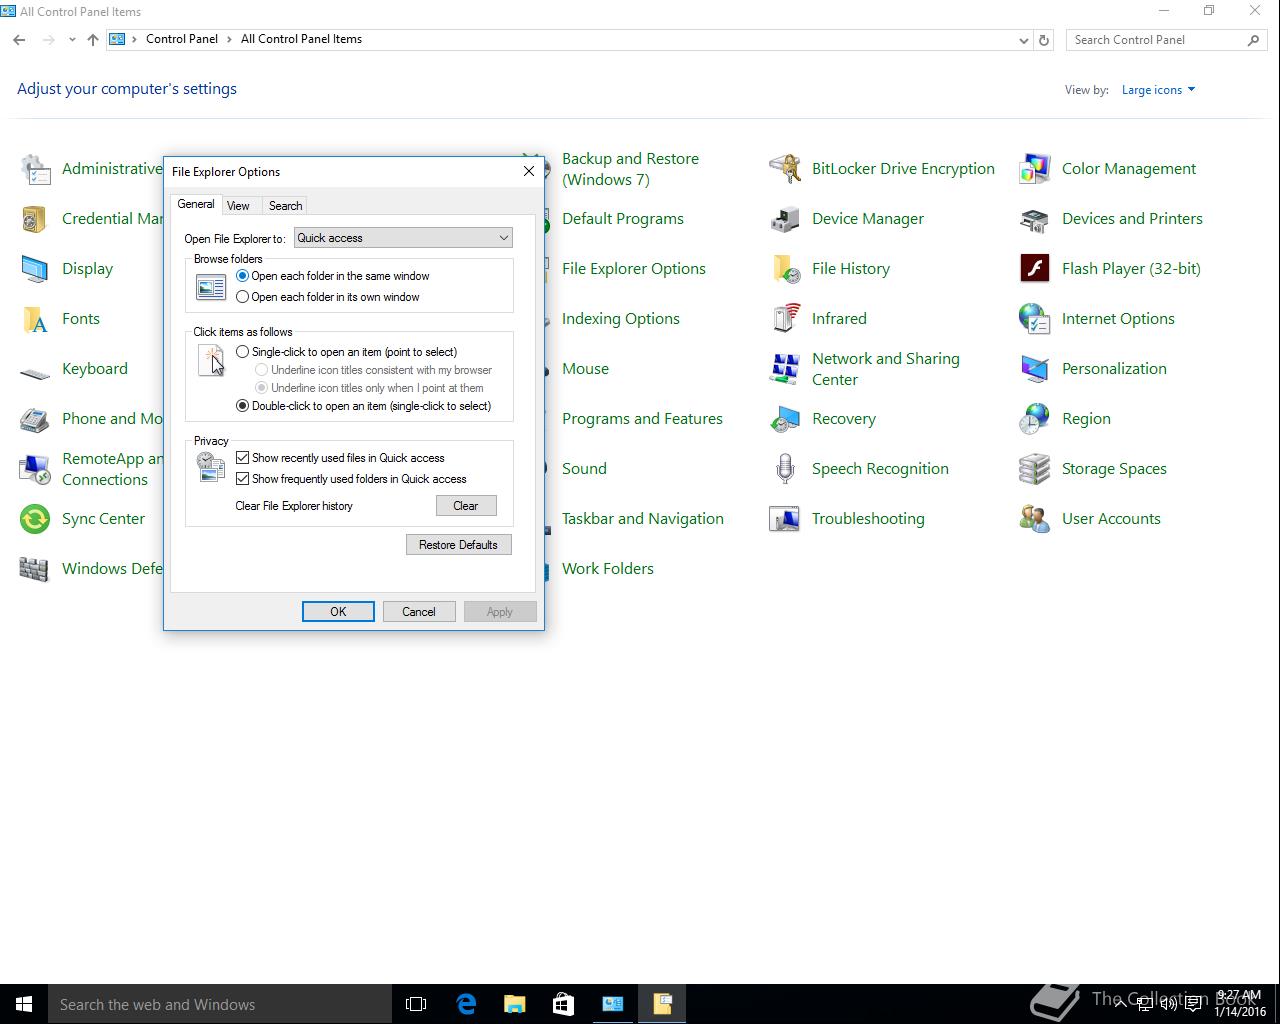The height and width of the screenshot is (1024, 1280).
Task: Open the Windows Start button
Action: [24, 1004]
